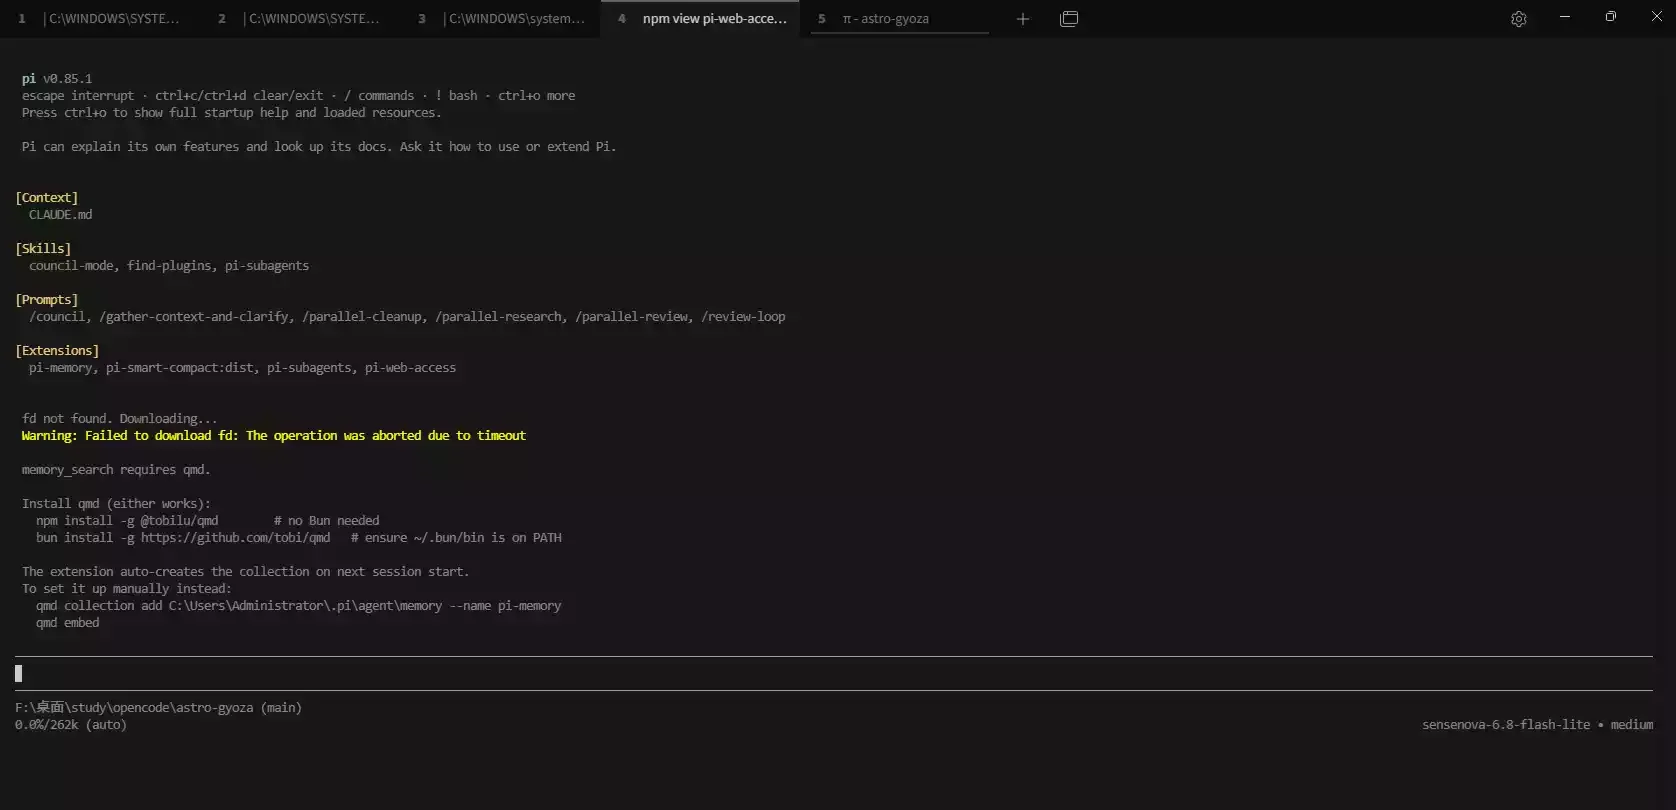Open the tab overview icon beside the plus
Screen dimensions: 1676x810
[x=1069, y=19]
